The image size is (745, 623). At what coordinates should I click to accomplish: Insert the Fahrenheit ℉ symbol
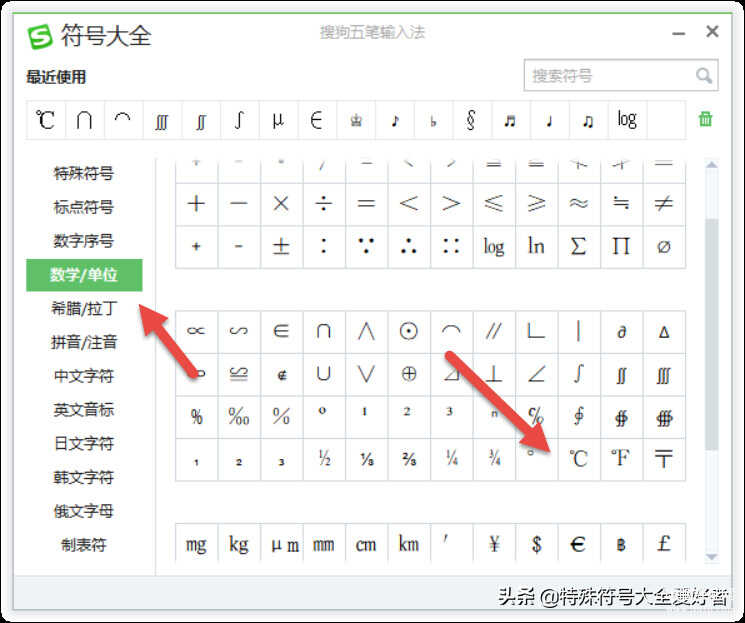point(621,460)
